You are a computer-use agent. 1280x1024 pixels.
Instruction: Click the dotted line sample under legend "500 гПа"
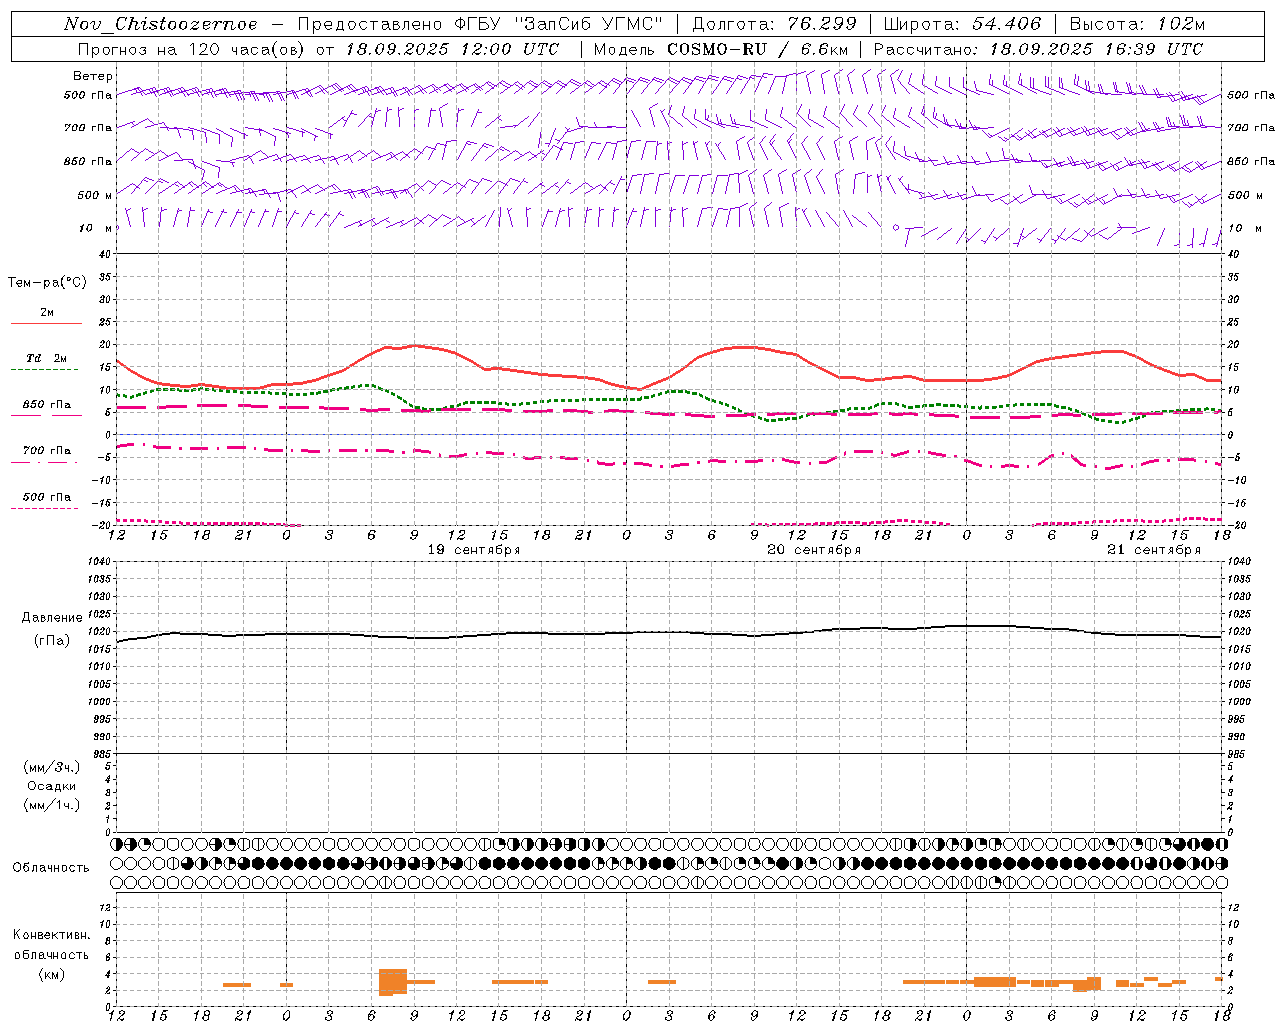coord(45,509)
